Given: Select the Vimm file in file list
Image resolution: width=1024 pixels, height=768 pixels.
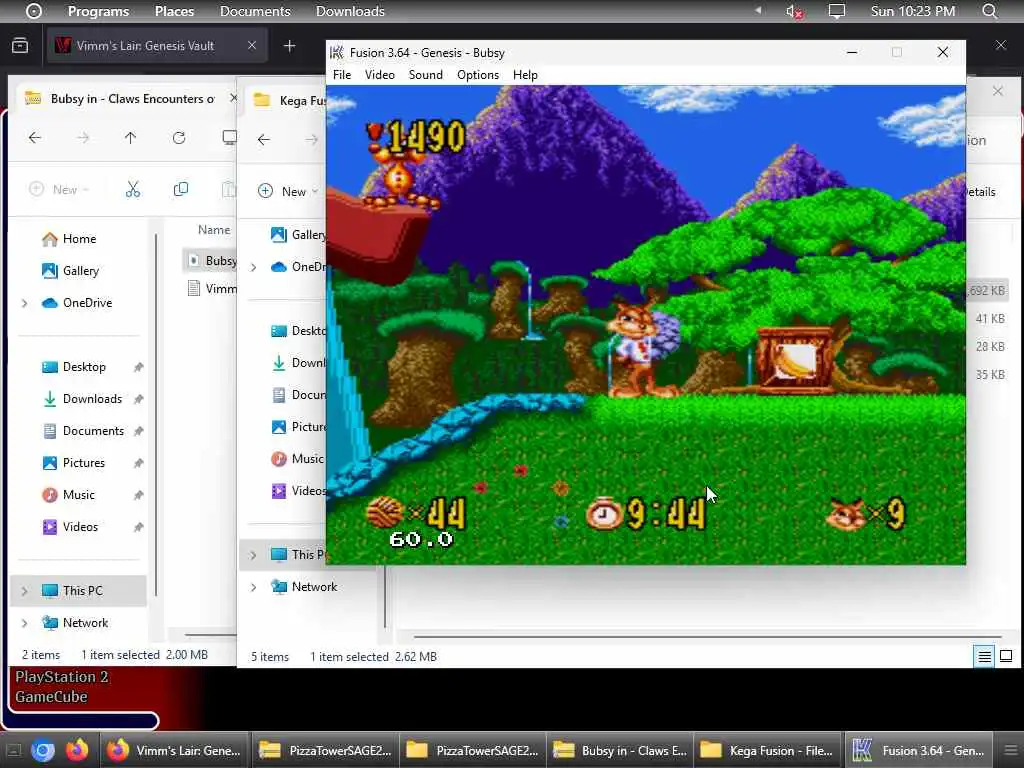Looking at the screenshot, I should tap(211, 289).
